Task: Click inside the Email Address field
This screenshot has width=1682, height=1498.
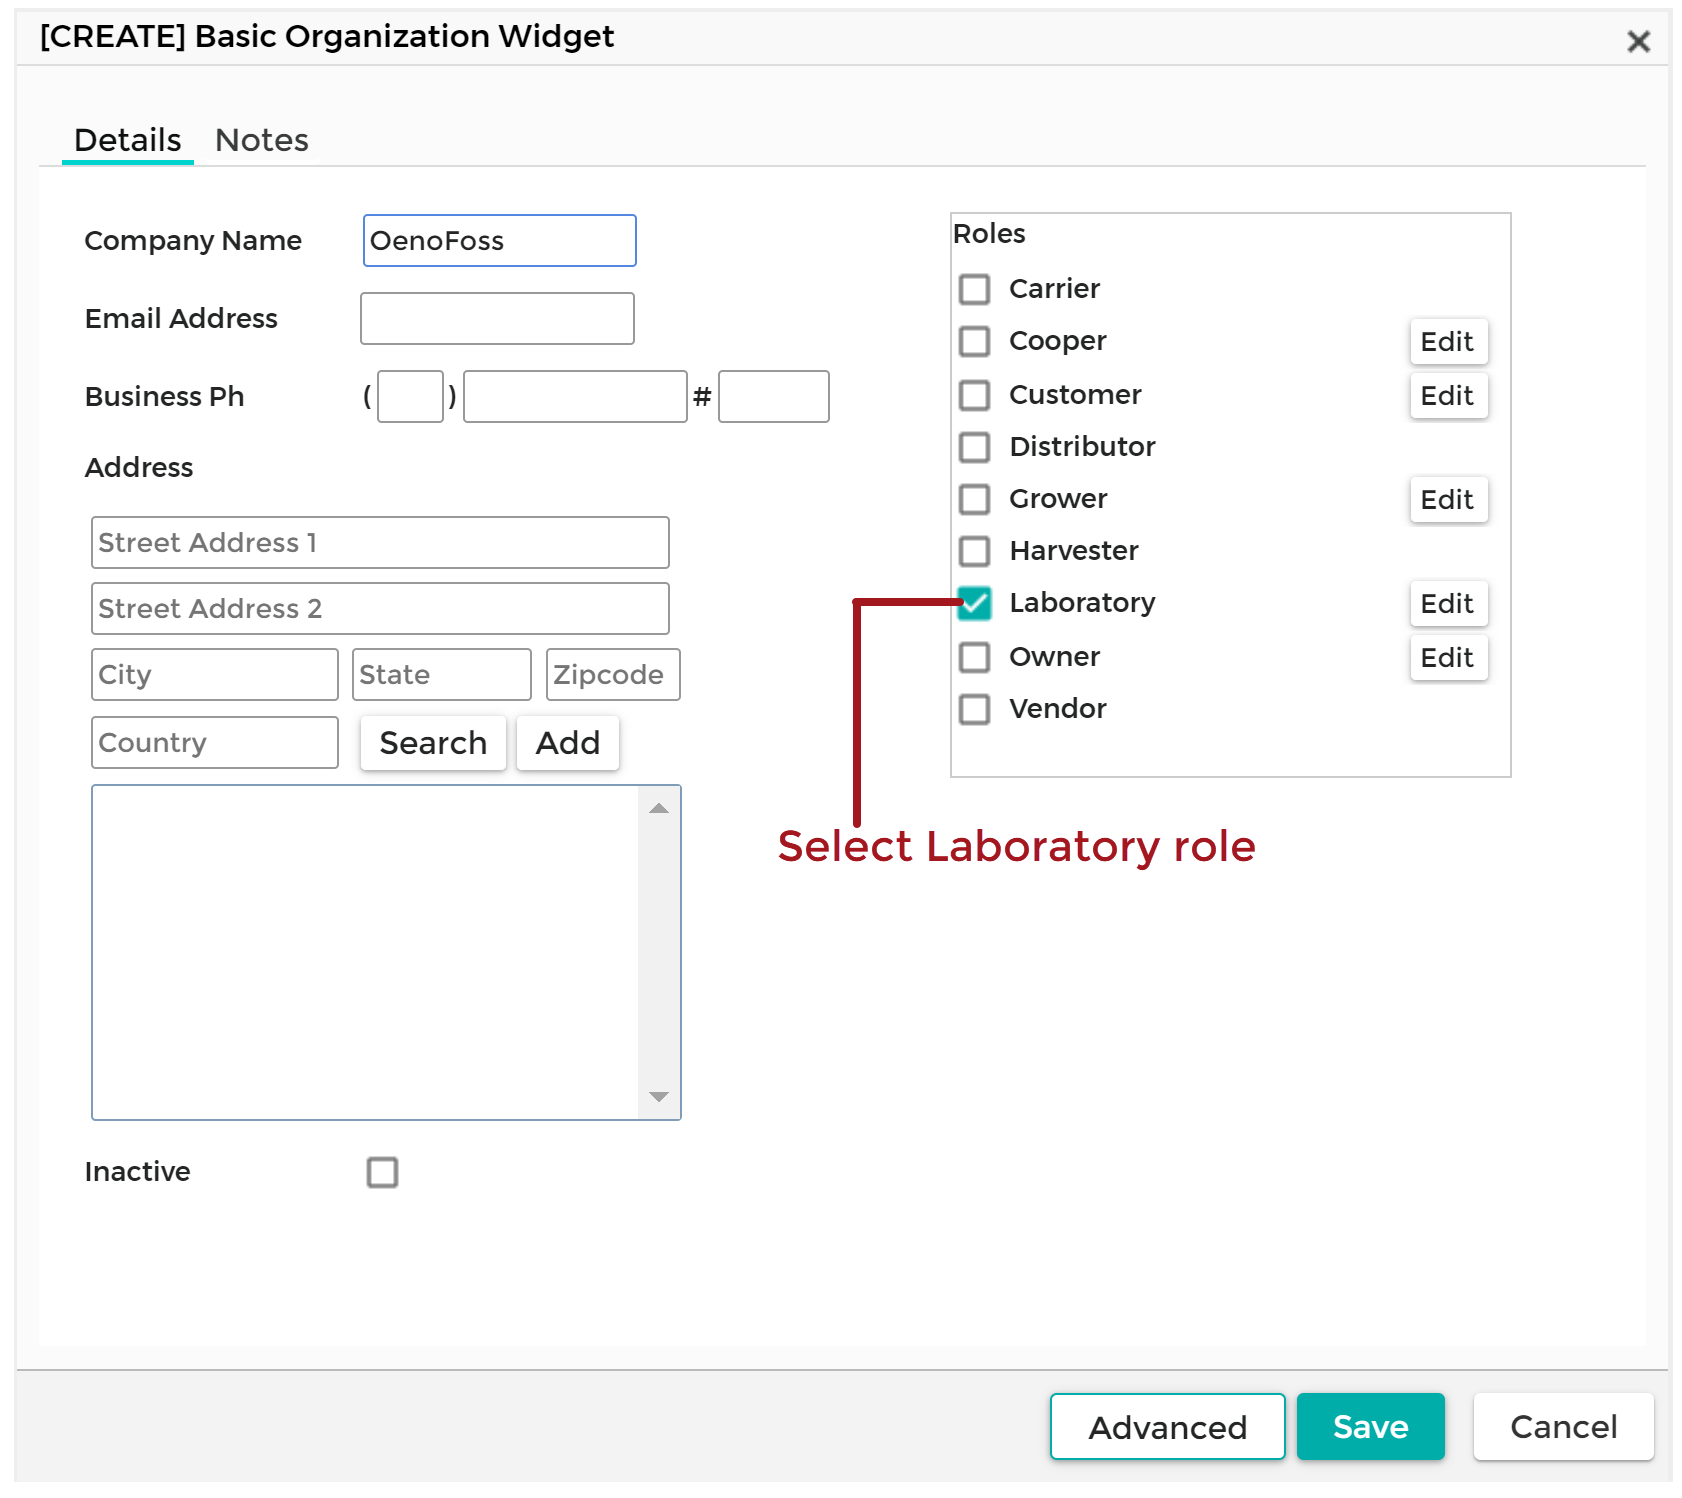Action: (x=497, y=318)
